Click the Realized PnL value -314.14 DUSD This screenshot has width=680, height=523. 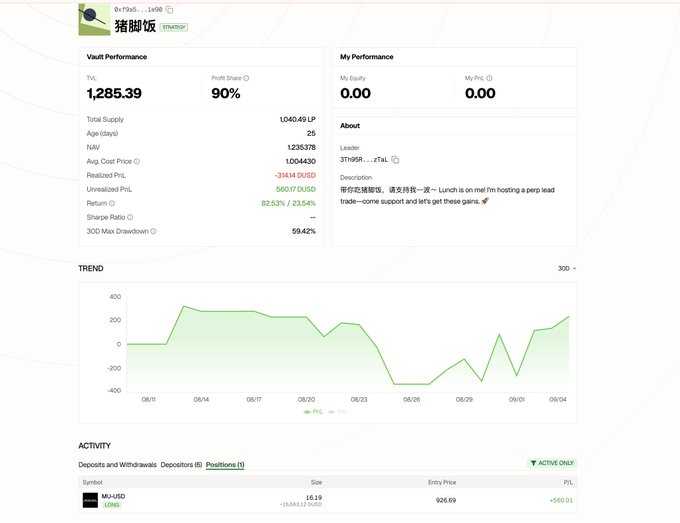coord(295,175)
